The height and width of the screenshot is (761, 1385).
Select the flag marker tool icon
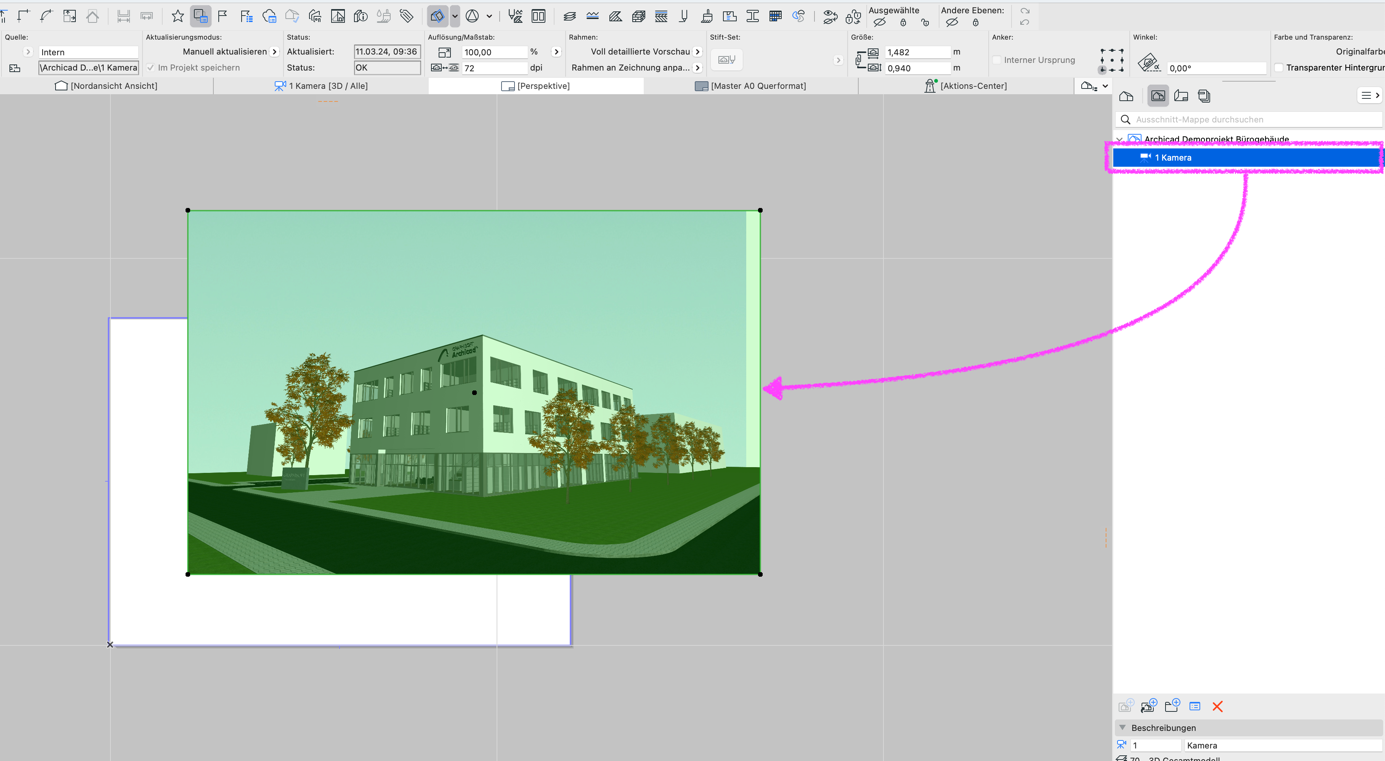[223, 16]
